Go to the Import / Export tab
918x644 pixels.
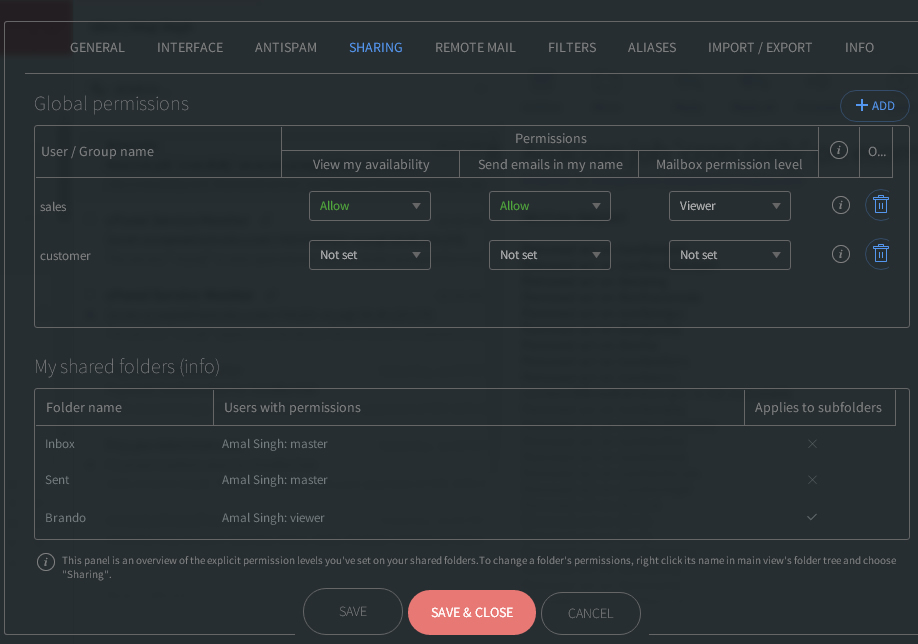point(760,47)
